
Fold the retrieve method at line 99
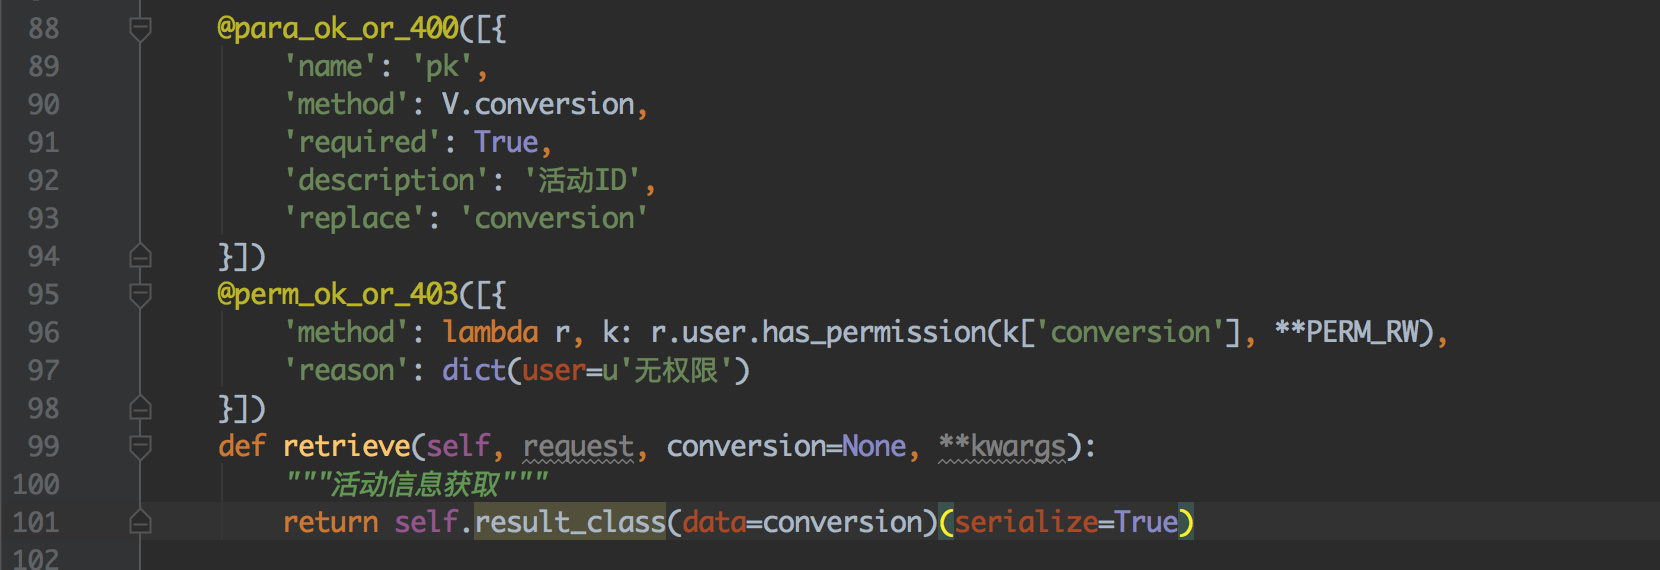click(140, 447)
